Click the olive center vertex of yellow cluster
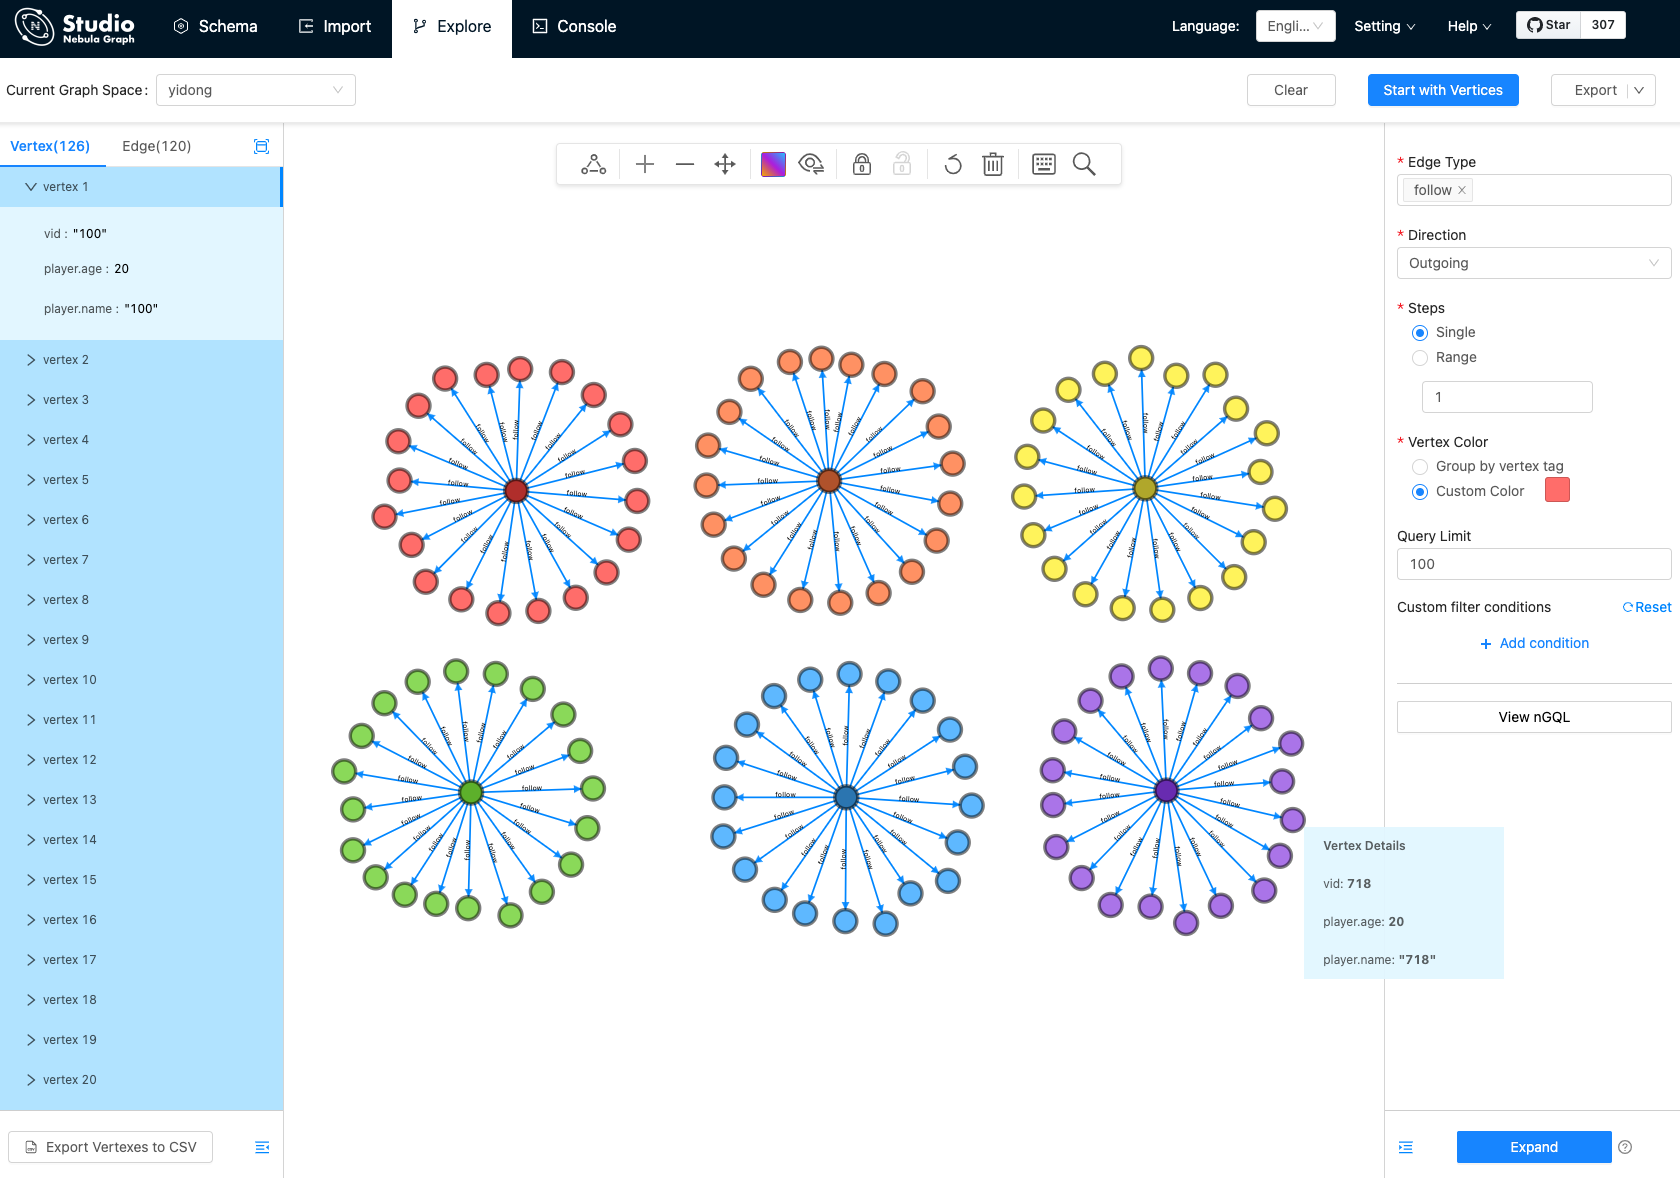Viewport: 1680px width, 1178px height. point(1145,488)
